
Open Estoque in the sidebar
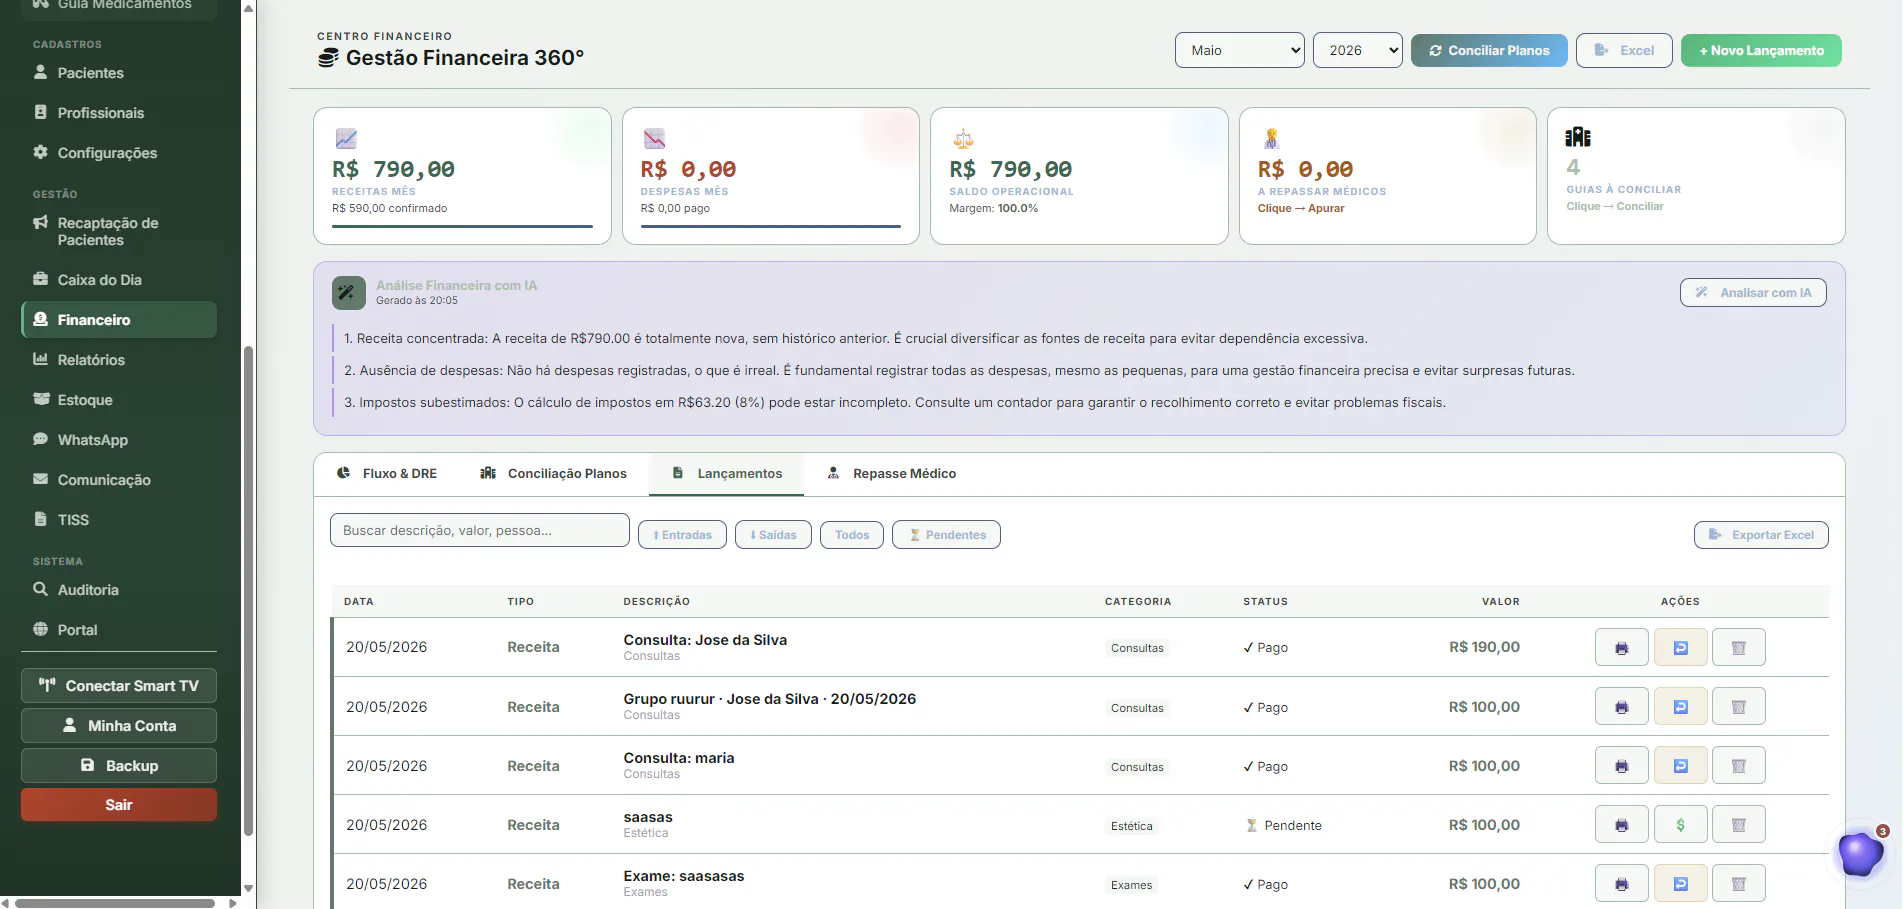click(119, 400)
